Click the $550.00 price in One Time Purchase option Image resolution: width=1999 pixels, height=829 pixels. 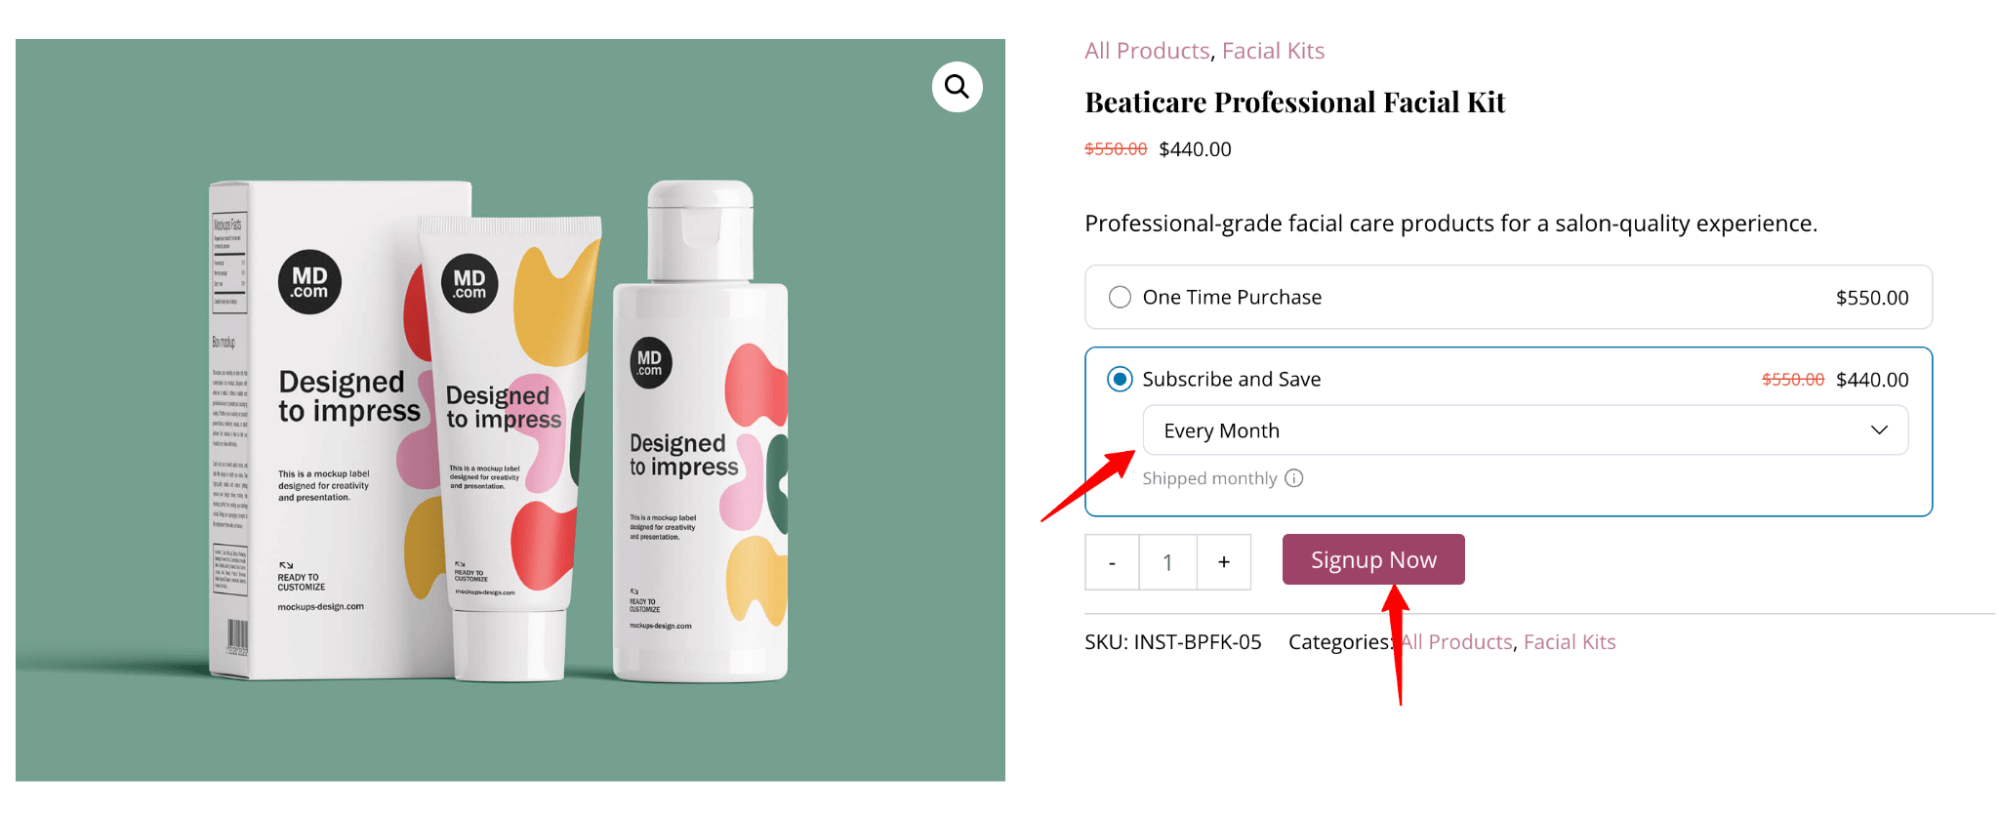1871,298
